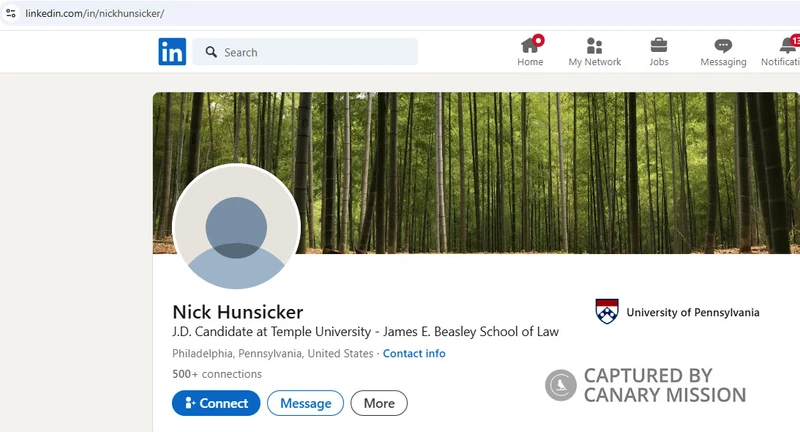Send a message using Message button
Image resolution: width=800 pixels, height=432 pixels.
point(305,403)
